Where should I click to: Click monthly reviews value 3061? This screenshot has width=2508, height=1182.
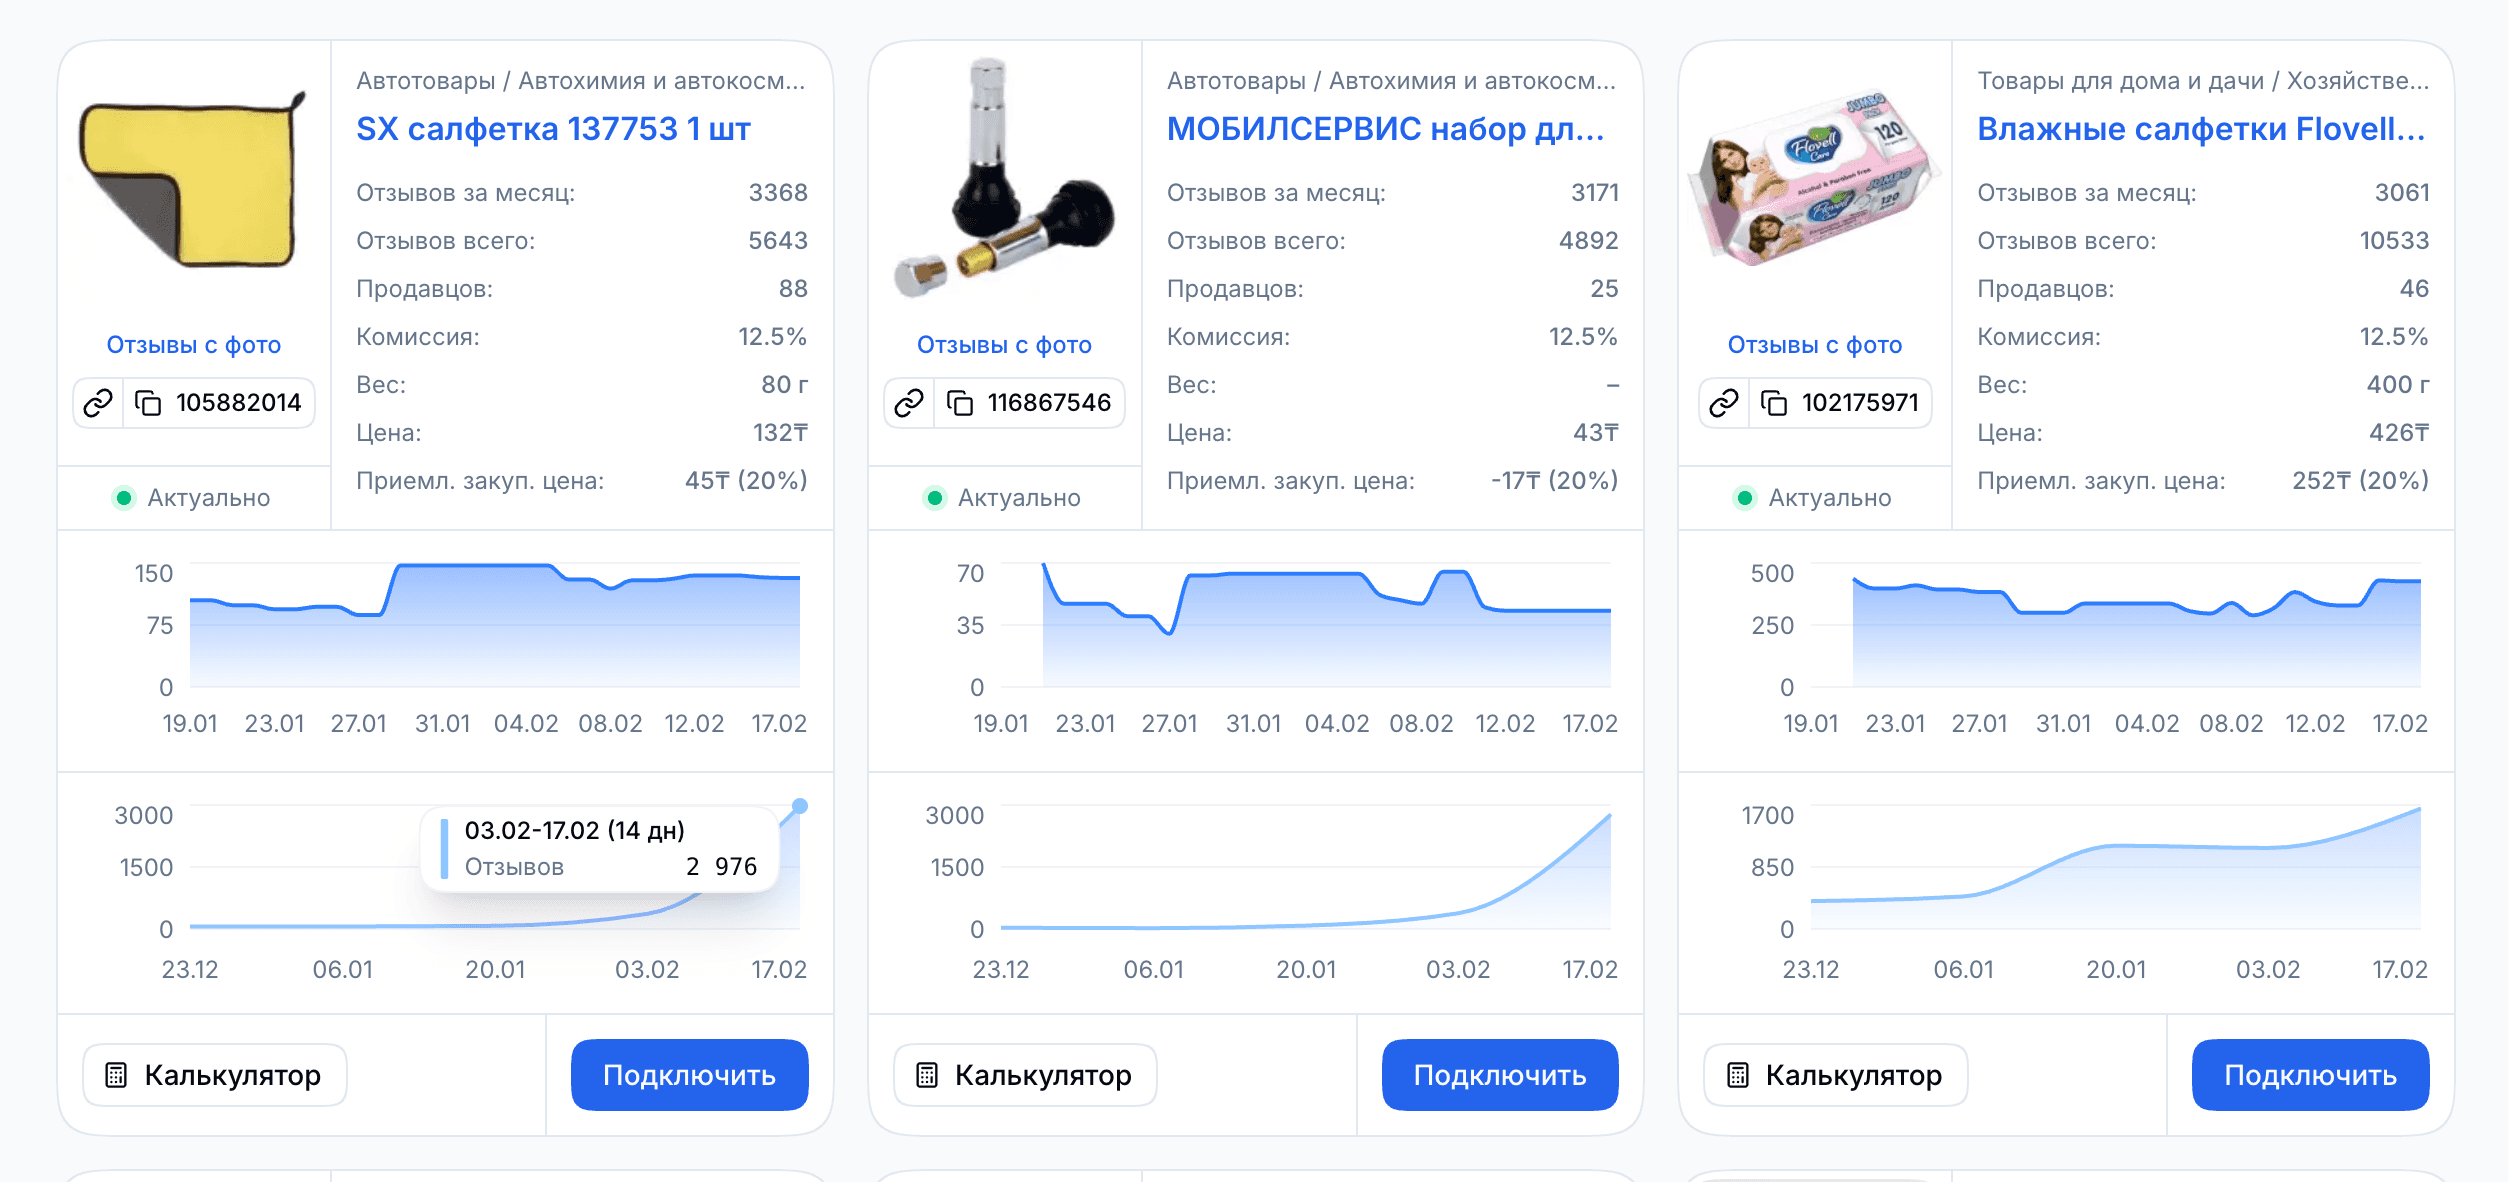tap(2402, 193)
